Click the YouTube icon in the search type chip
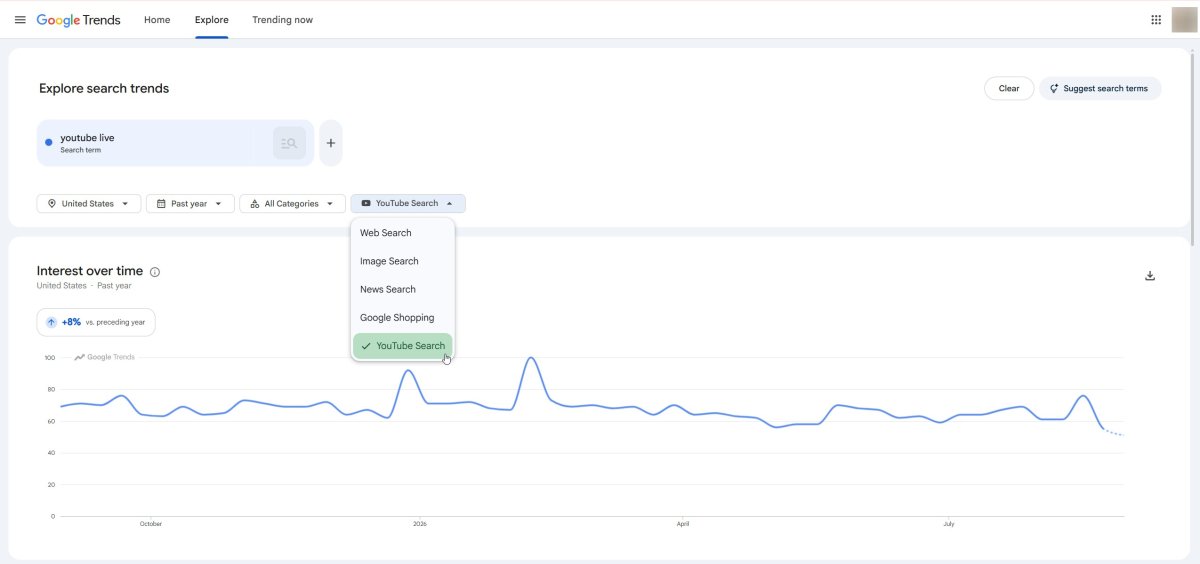Viewport: 1200px width, 564px height. 366,203
